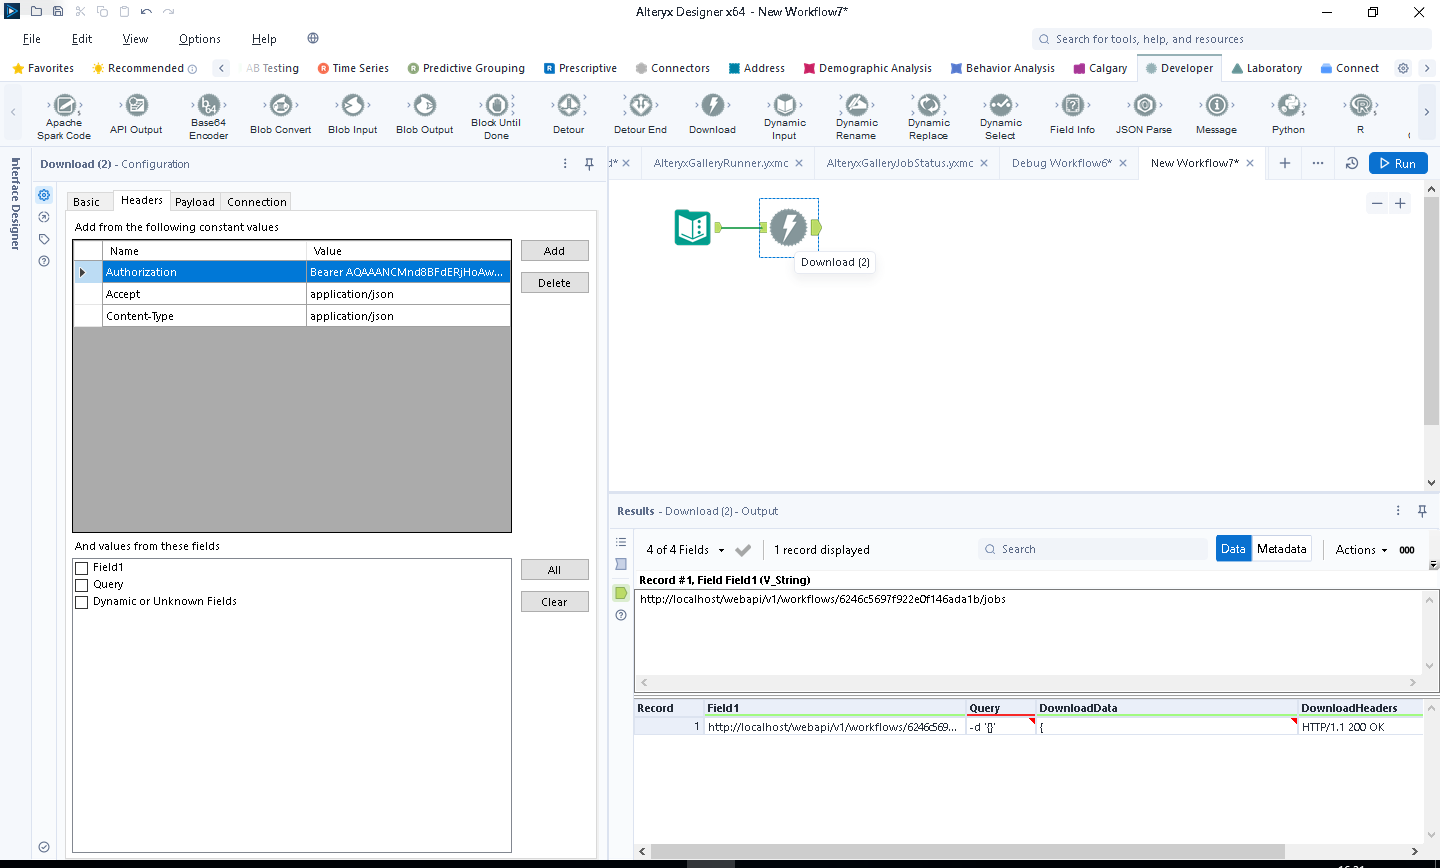Enable Dynamic or Unknown Fields checkbox

(82, 602)
